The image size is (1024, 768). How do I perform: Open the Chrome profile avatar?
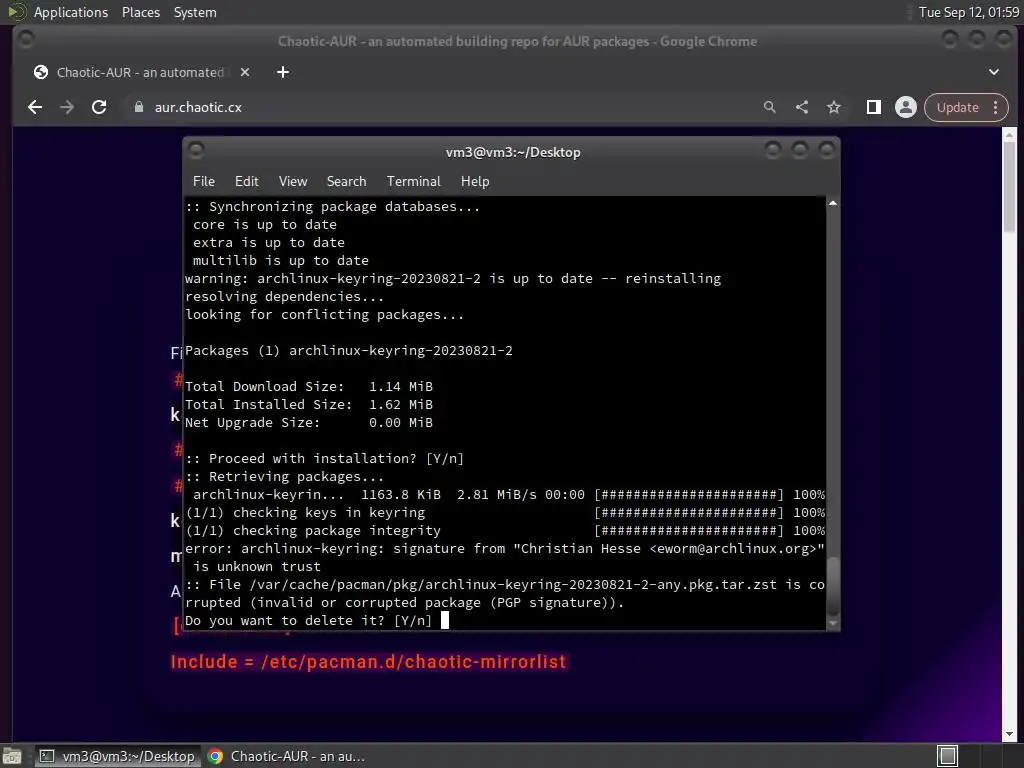click(906, 107)
